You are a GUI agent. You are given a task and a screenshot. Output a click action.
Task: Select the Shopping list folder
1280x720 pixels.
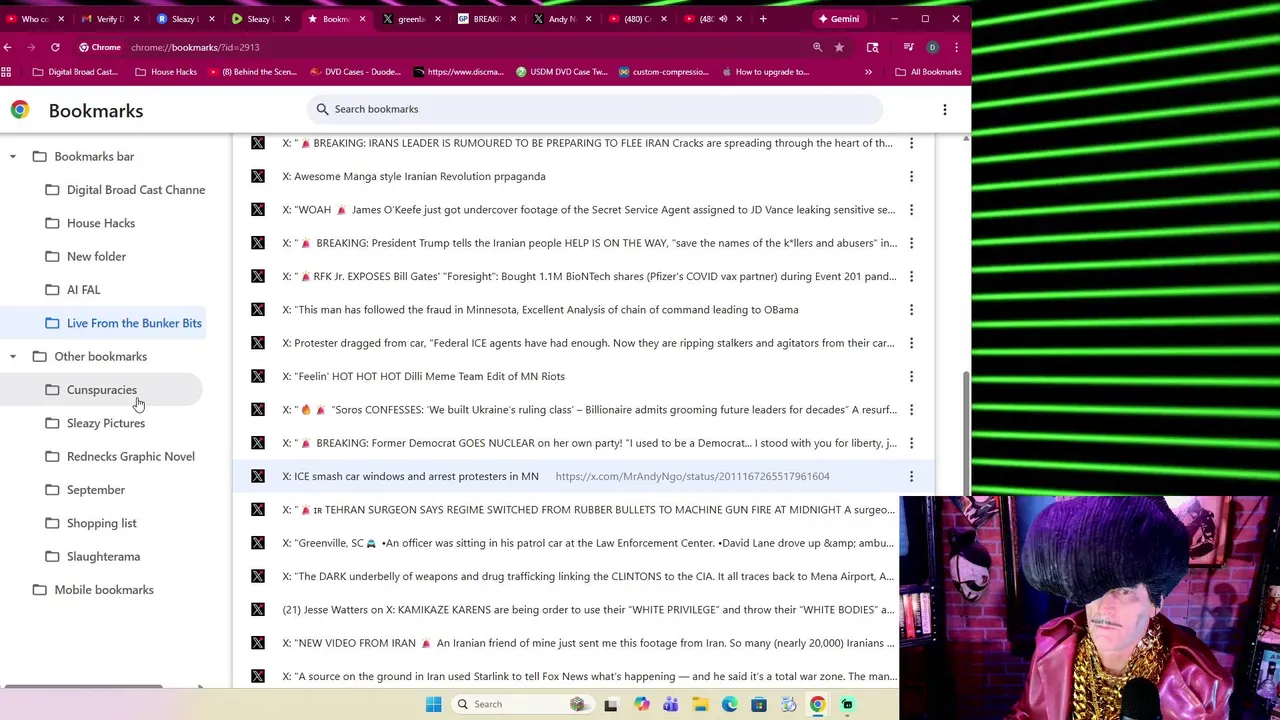91,523
